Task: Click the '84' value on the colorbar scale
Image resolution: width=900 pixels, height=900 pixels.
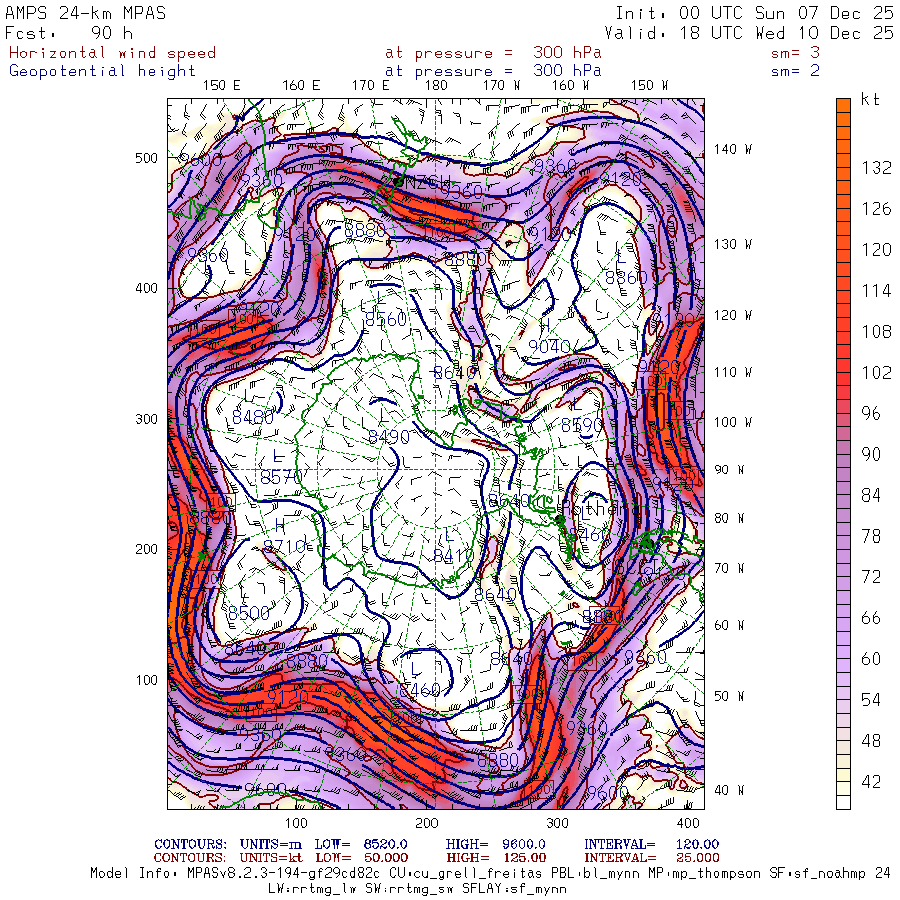Action: click(871, 495)
